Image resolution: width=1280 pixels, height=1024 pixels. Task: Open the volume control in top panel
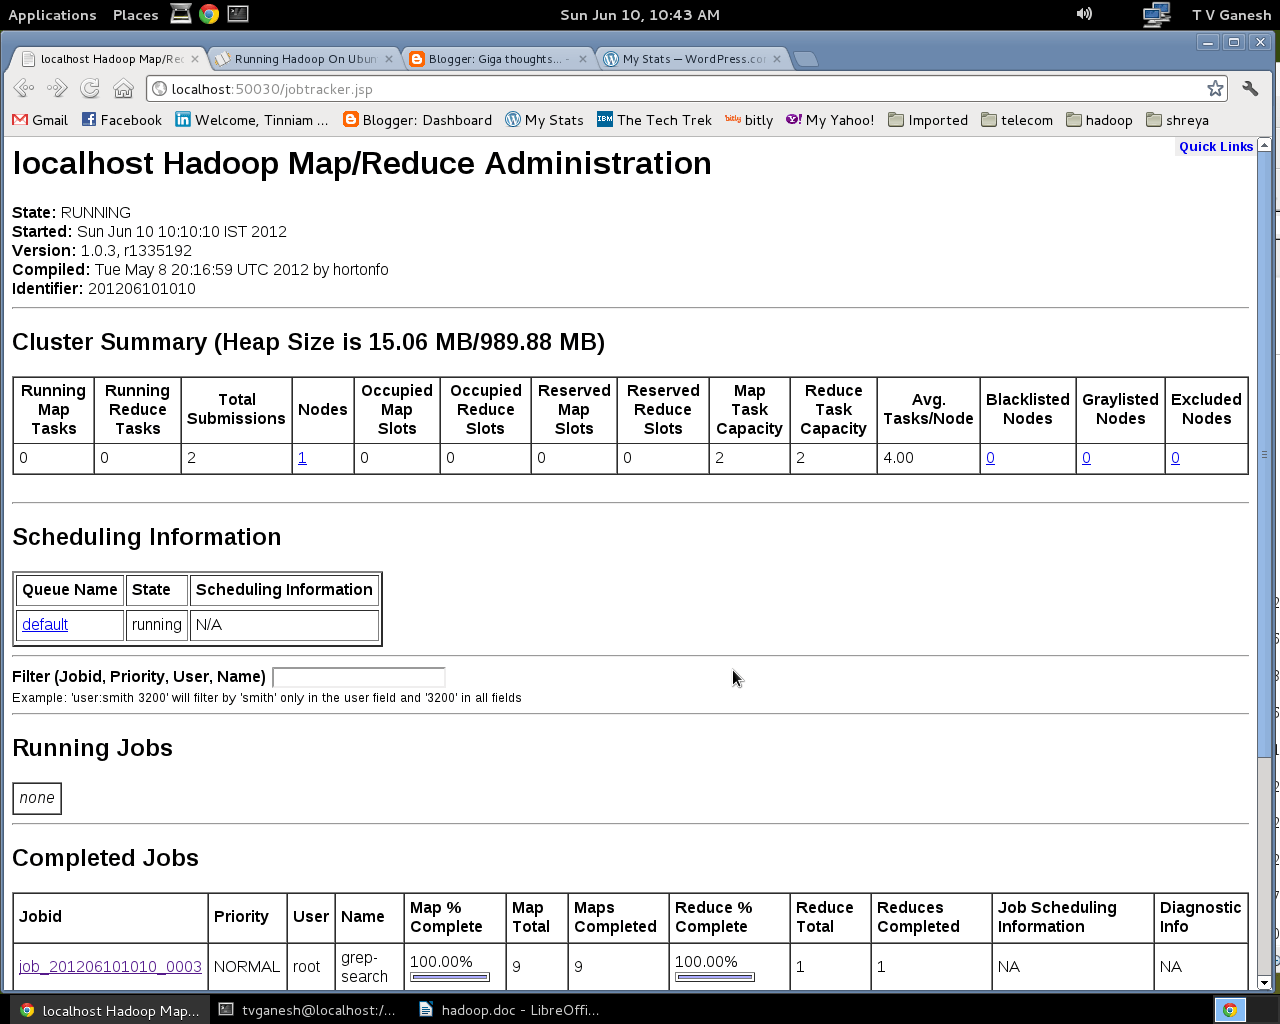tap(1084, 14)
